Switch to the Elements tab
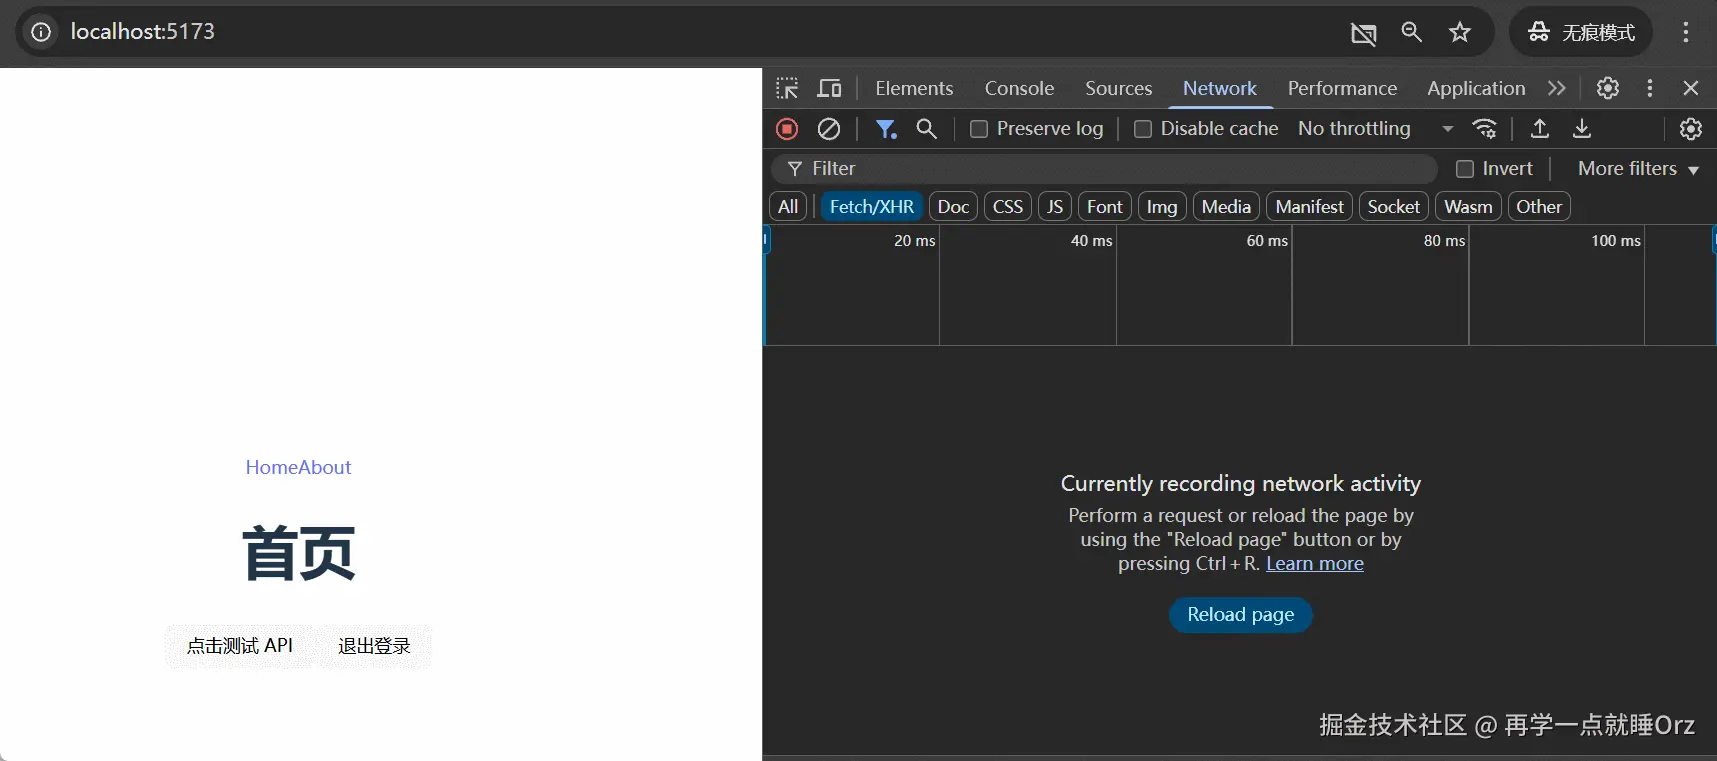Image resolution: width=1717 pixels, height=761 pixels. tap(914, 88)
